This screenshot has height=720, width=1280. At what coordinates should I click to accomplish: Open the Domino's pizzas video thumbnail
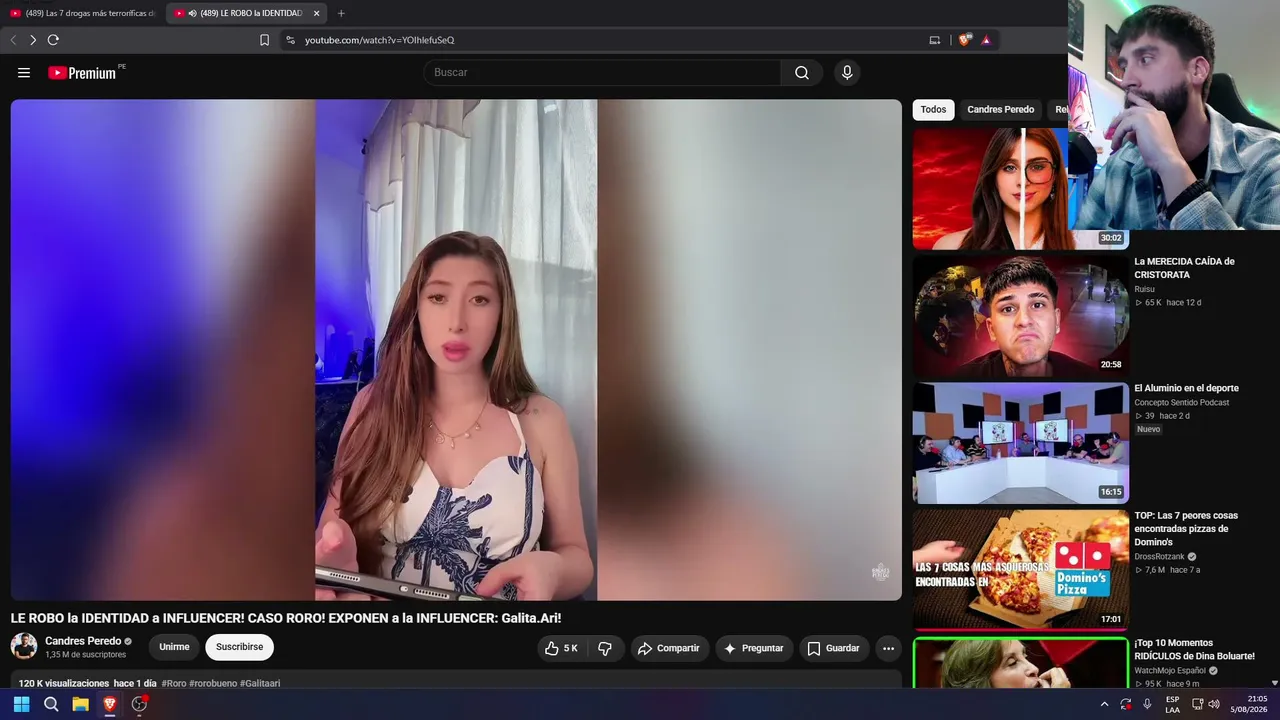tap(1020, 570)
